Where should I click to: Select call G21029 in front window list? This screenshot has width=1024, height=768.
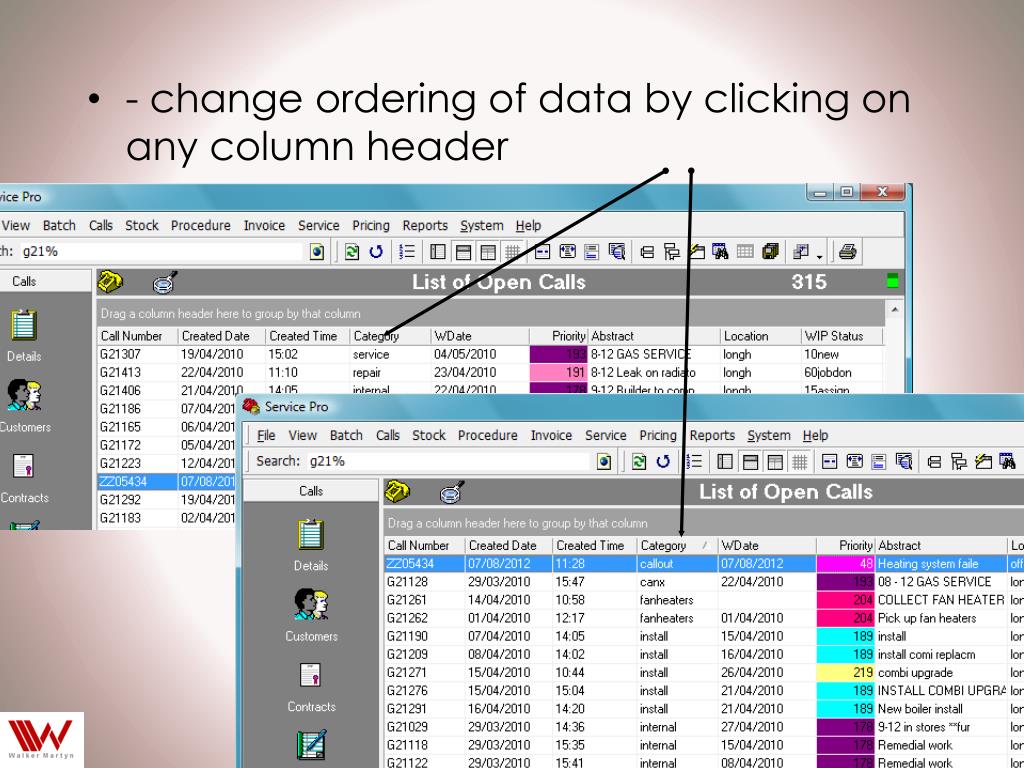pyautogui.click(x=704, y=727)
